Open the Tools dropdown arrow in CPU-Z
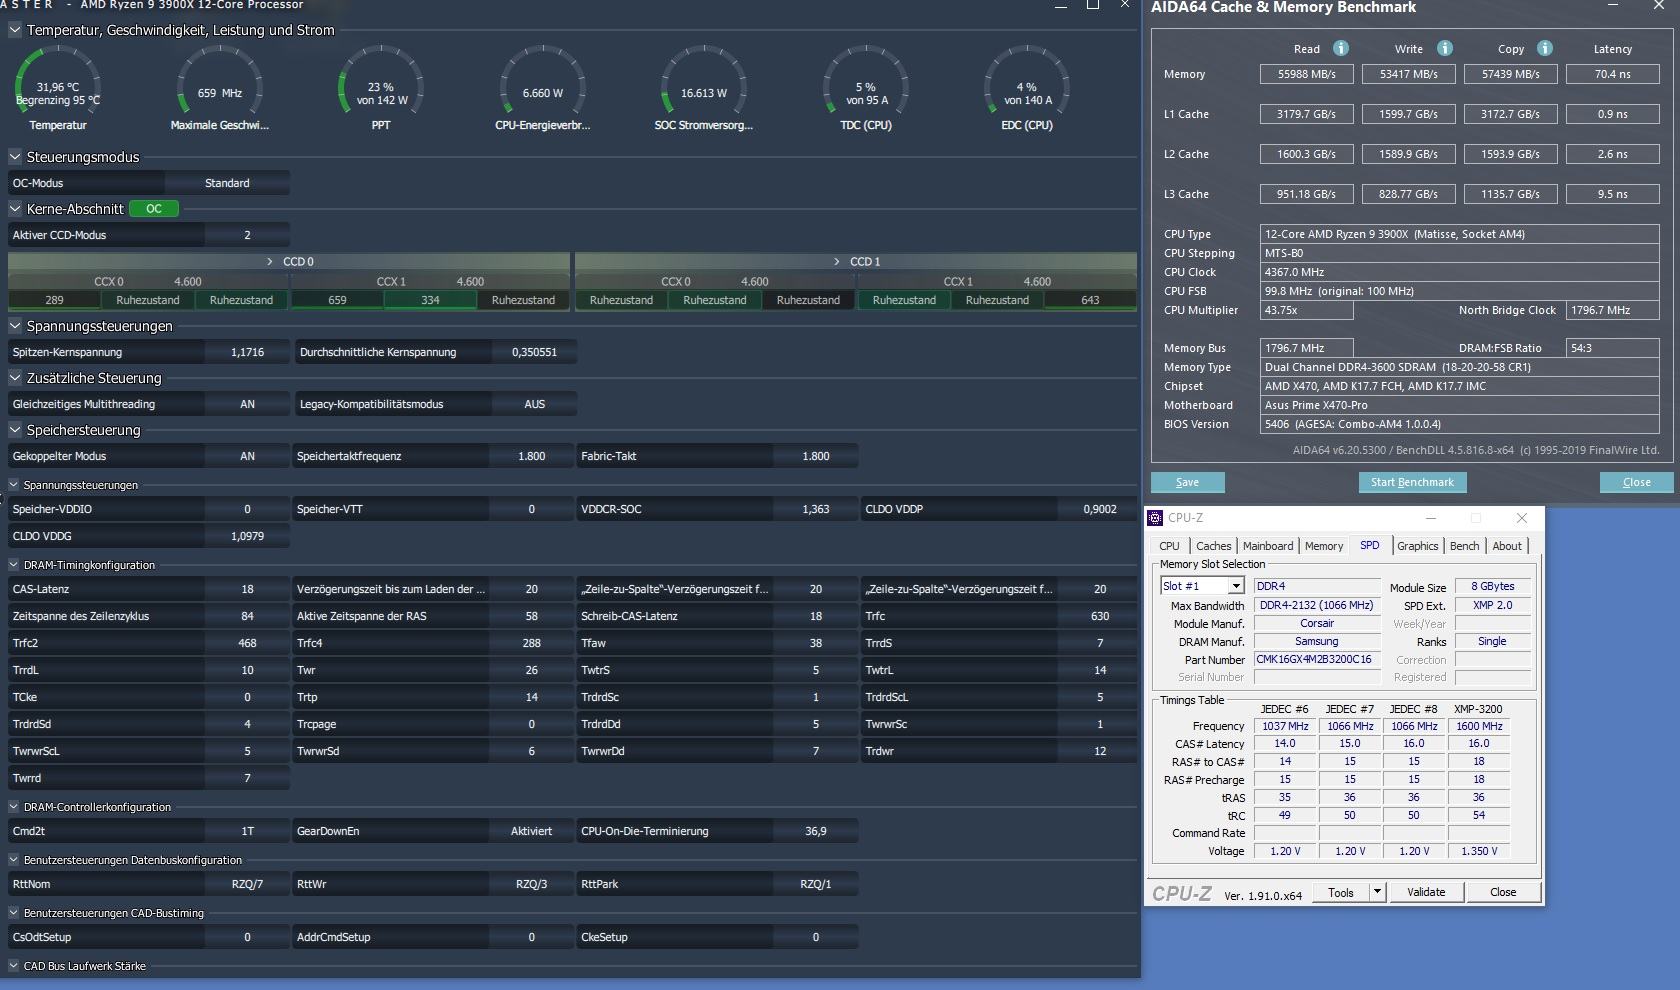 (1377, 892)
